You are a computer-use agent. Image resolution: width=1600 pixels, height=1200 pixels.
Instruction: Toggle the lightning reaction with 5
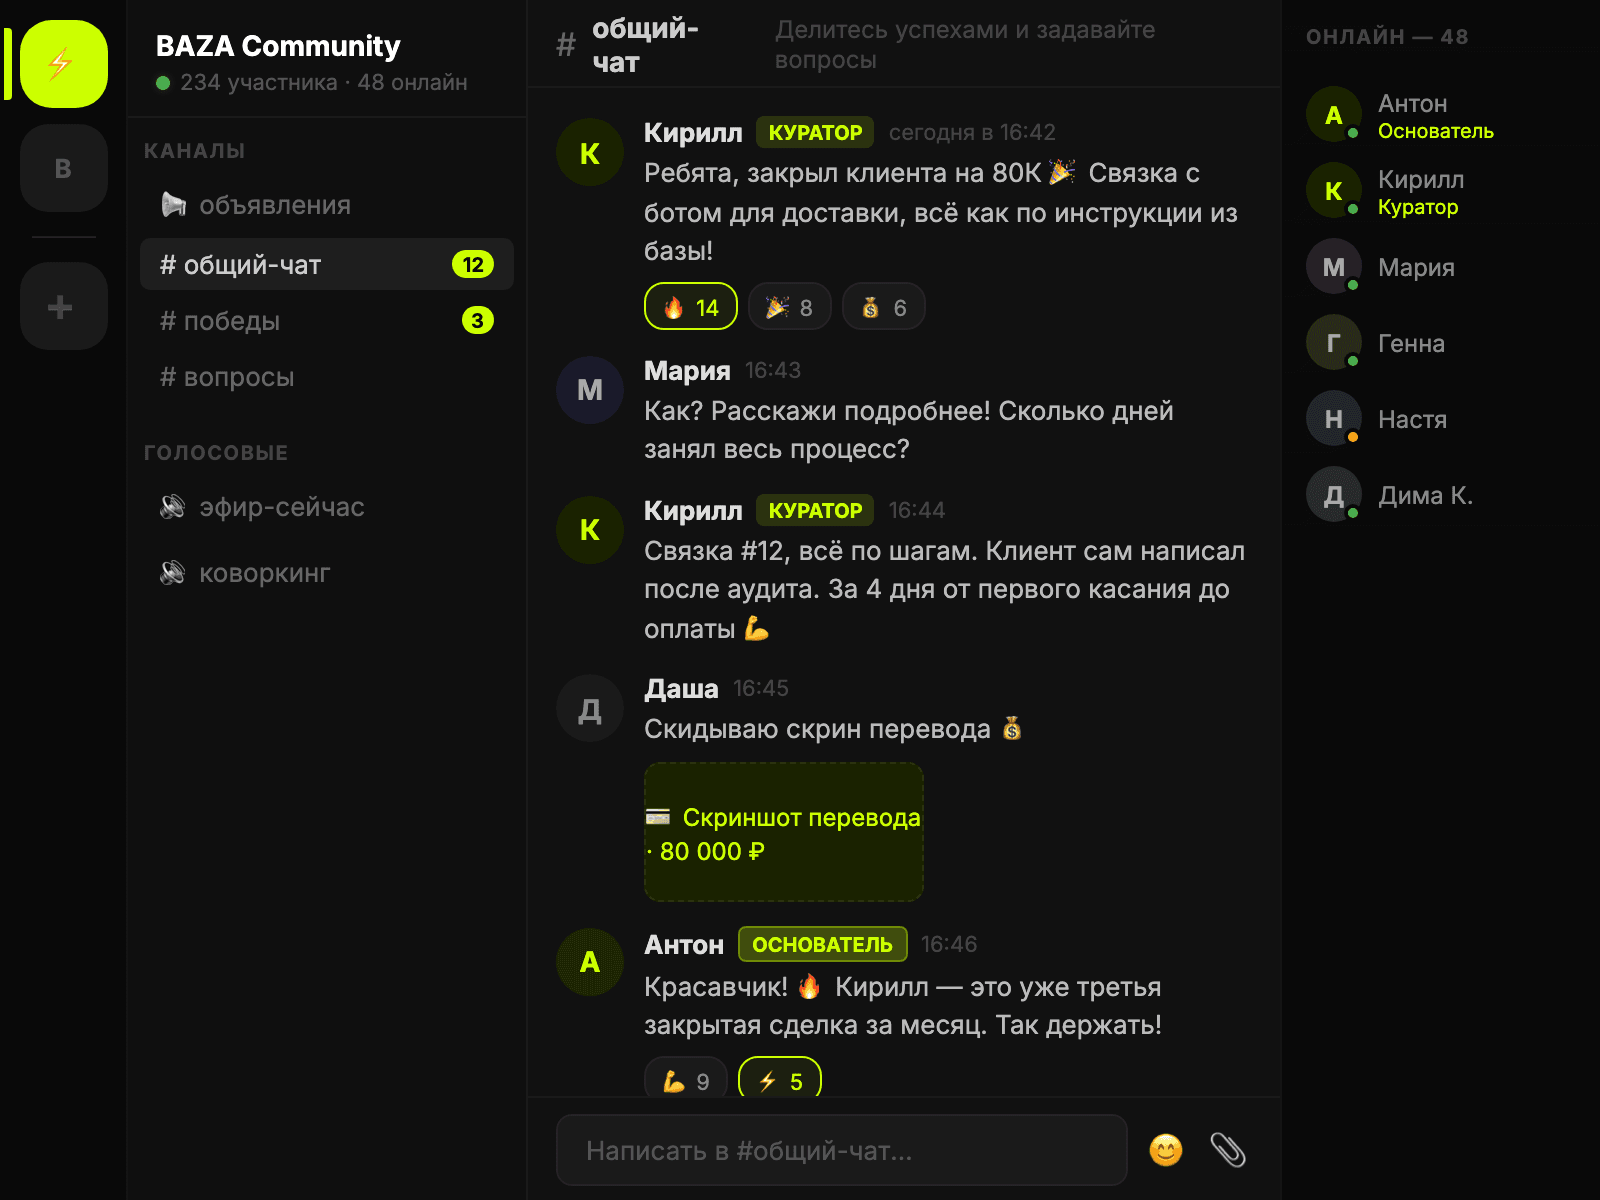tap(780, 1080)
